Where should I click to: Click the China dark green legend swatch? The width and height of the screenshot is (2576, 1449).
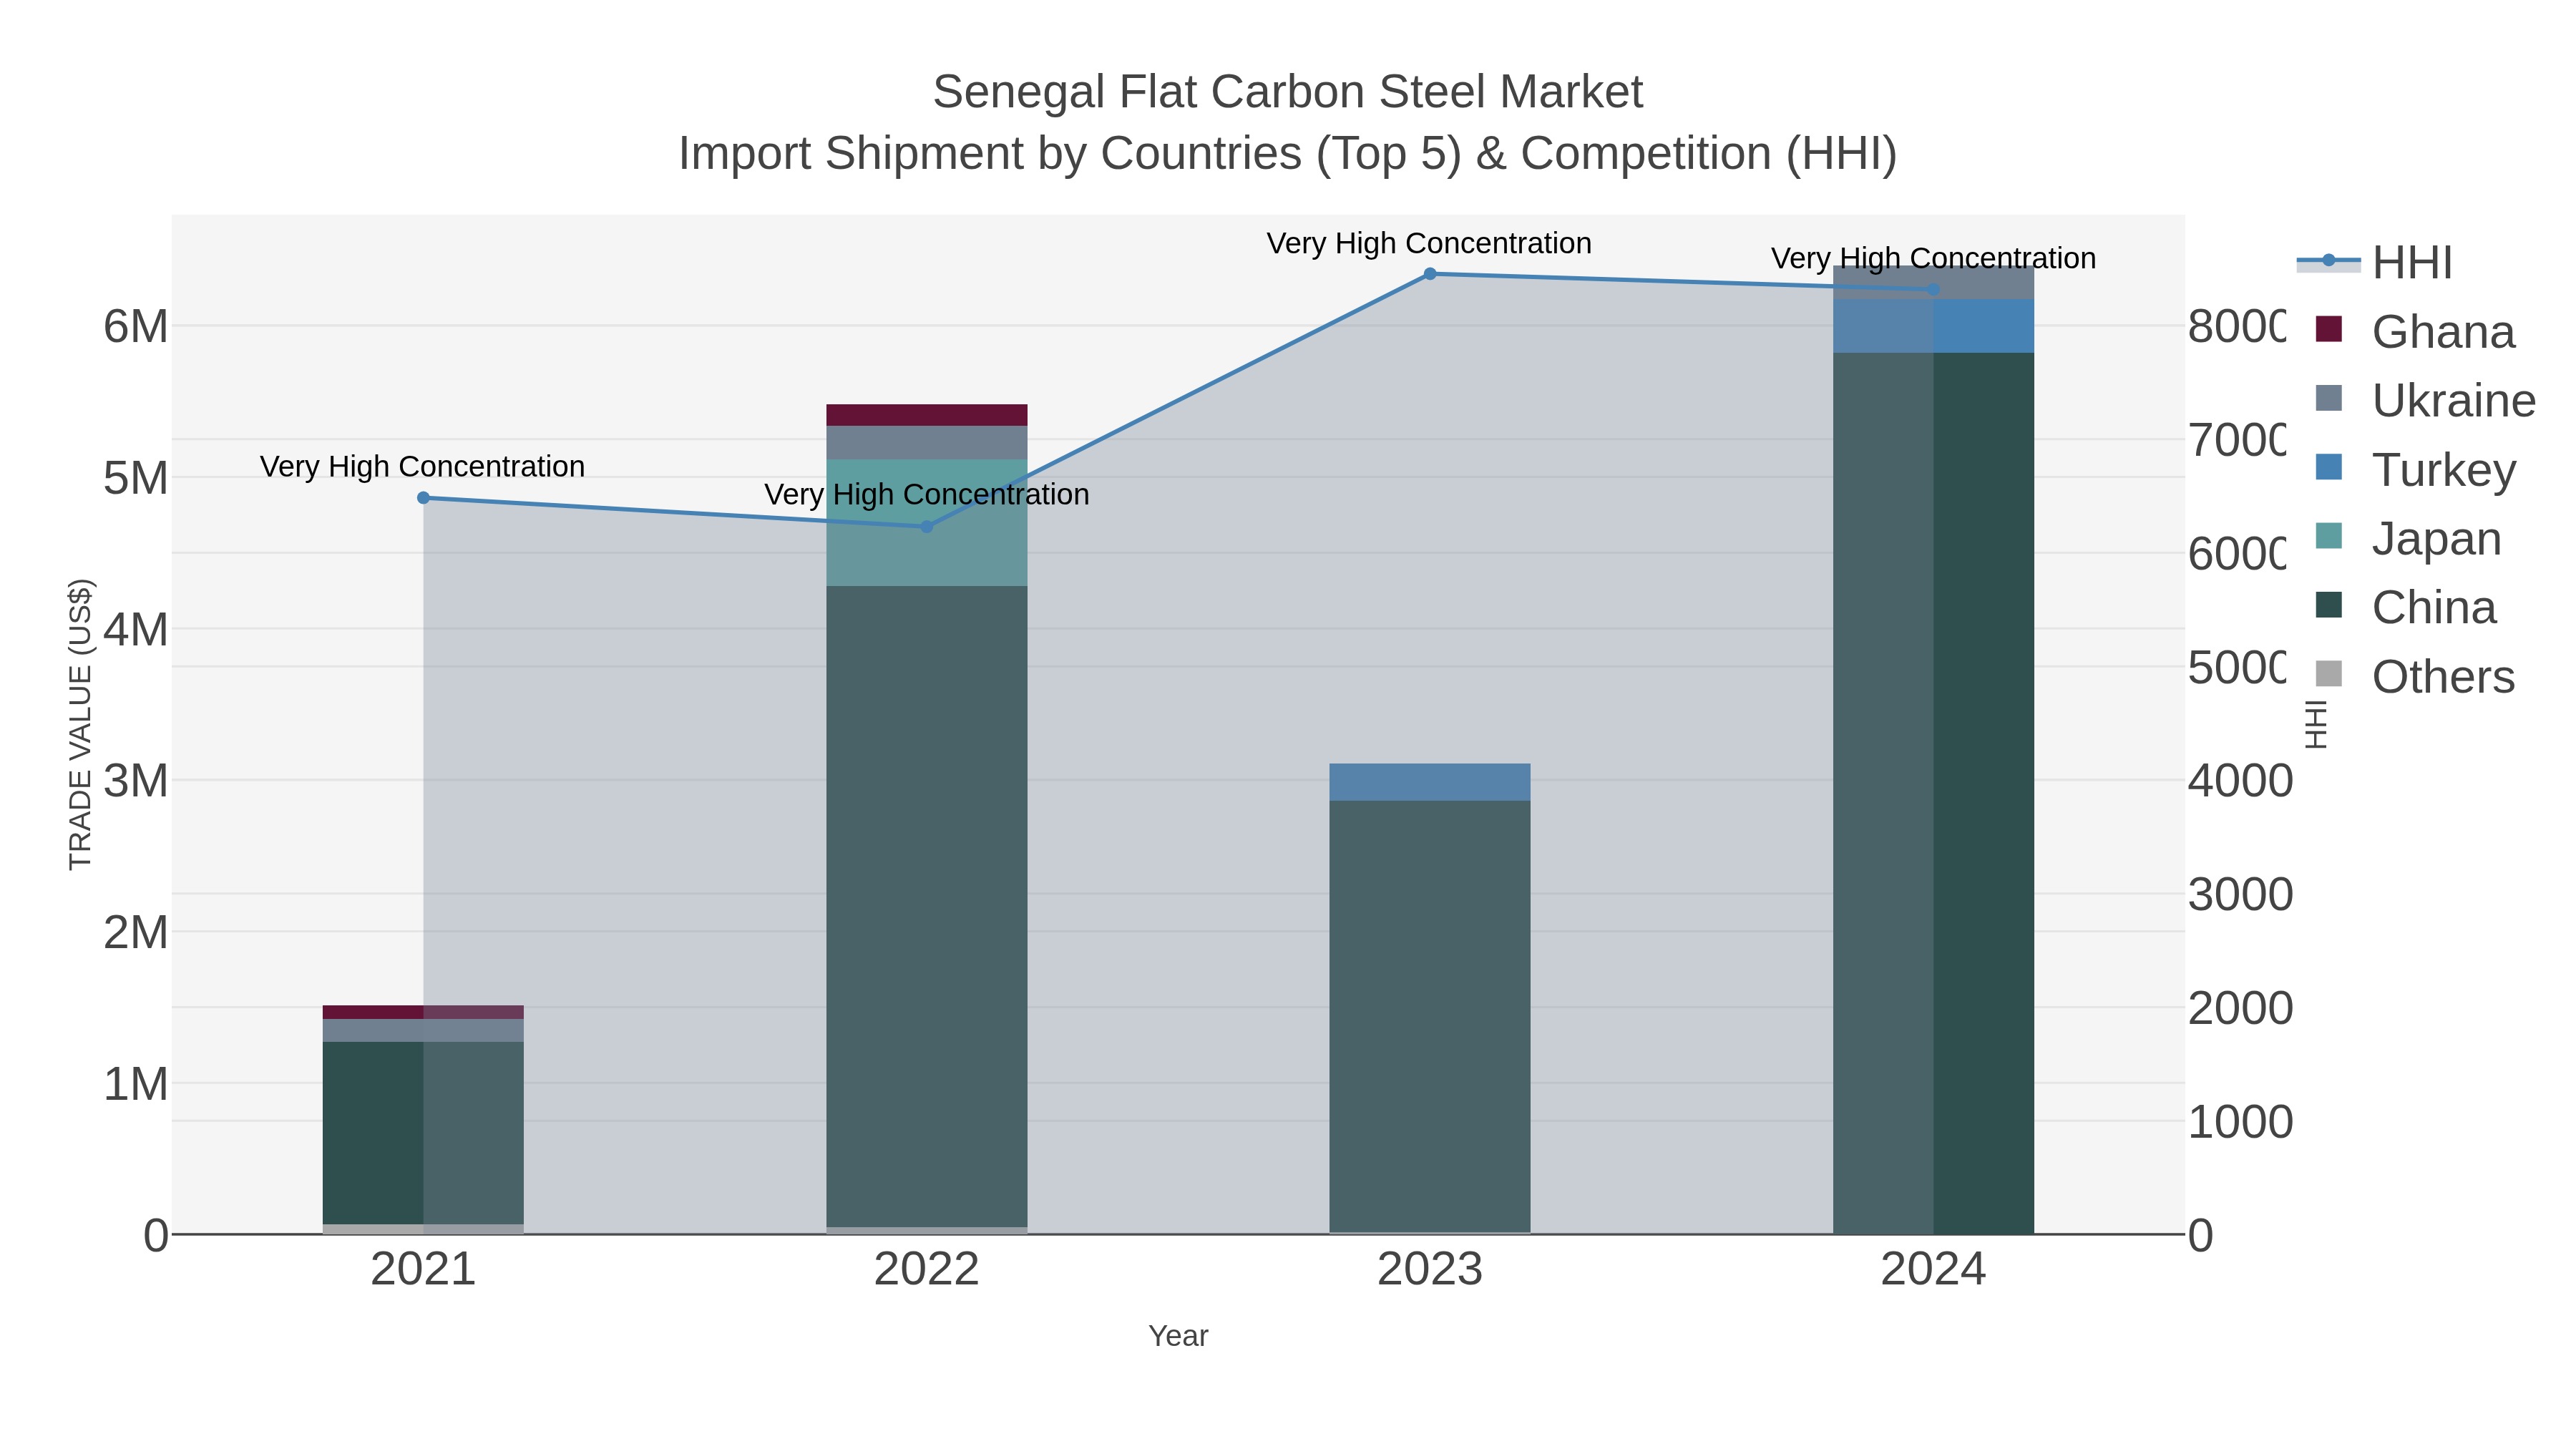click(x=2329, y=605)
